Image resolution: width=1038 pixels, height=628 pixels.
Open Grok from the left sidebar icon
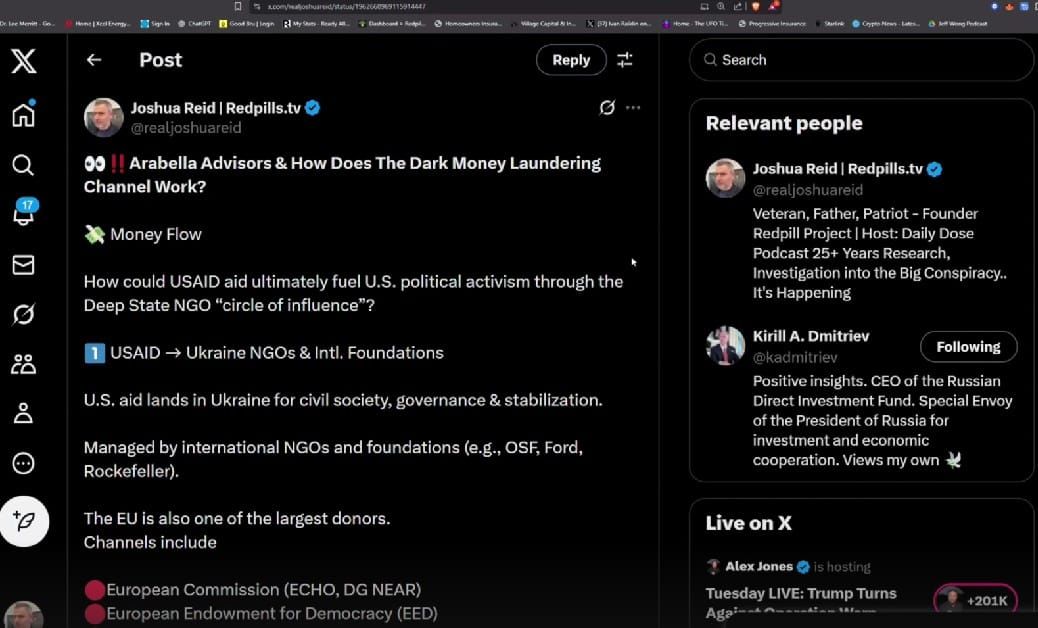25,313
